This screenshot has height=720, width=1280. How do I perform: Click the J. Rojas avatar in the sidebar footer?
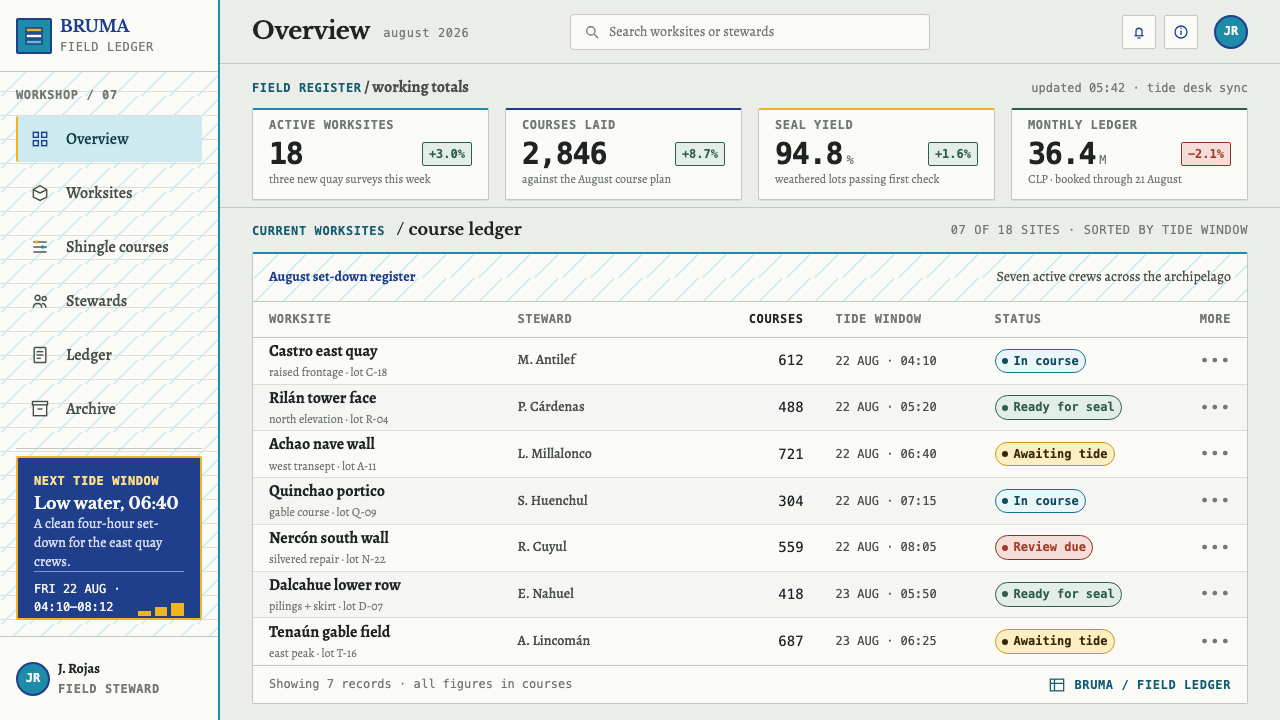[33, 678]
